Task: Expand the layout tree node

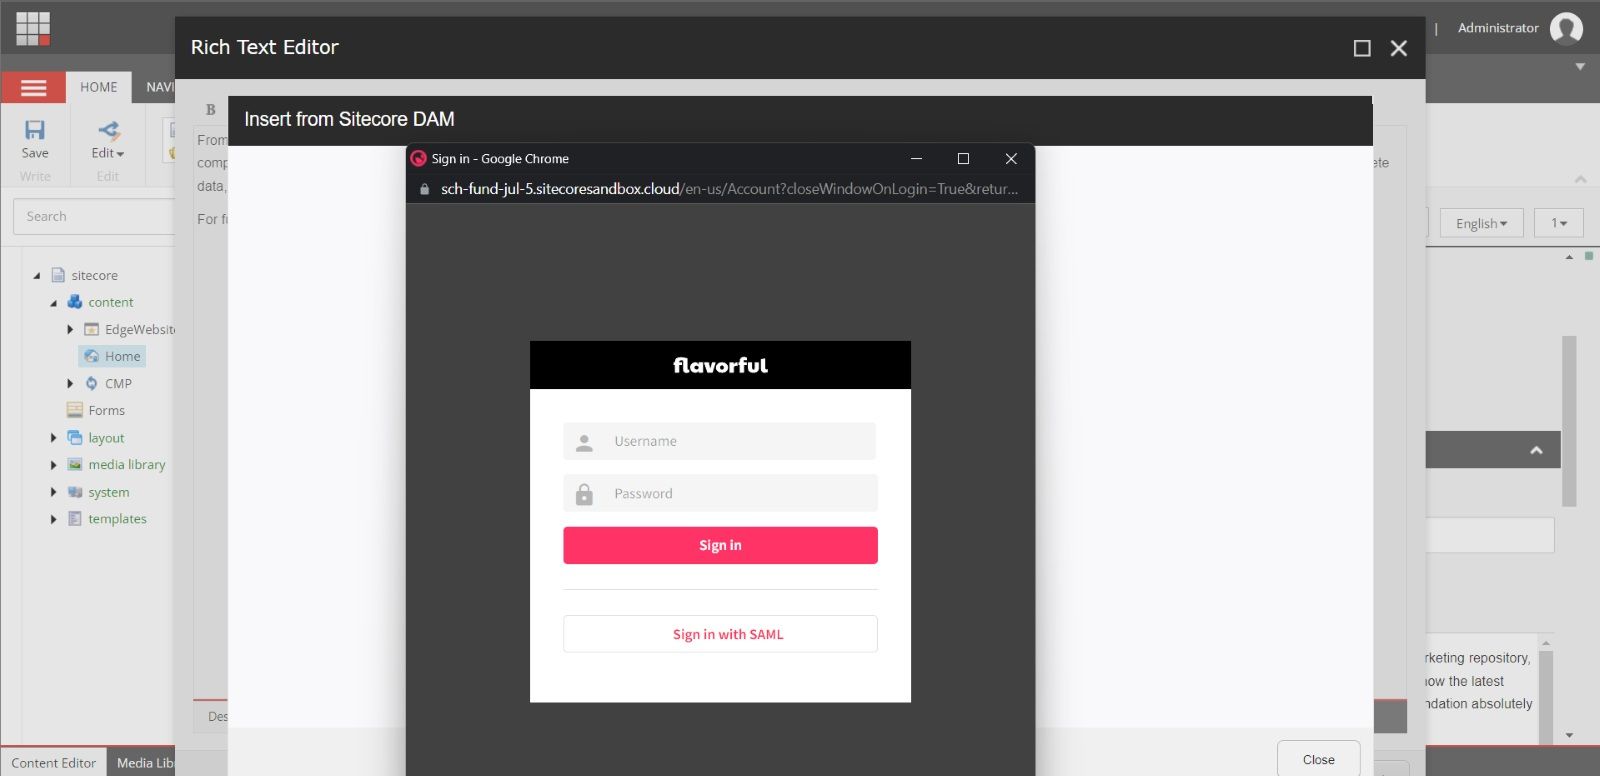Action: [53, 438]
